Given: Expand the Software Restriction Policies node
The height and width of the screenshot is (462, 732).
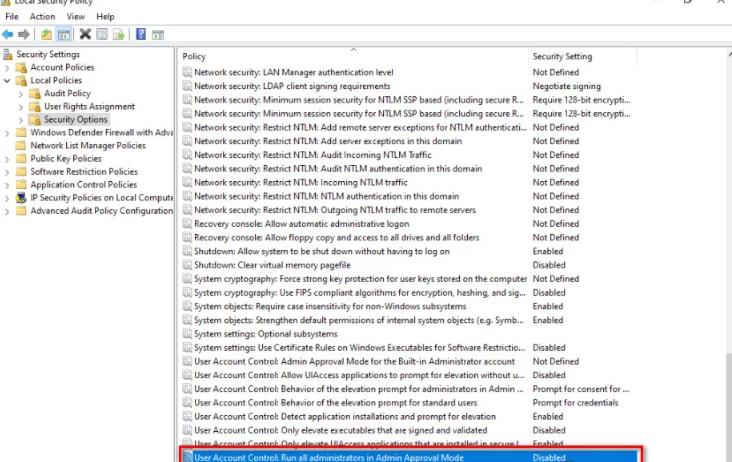Looking at the screenshot, I should pos(7,172).
